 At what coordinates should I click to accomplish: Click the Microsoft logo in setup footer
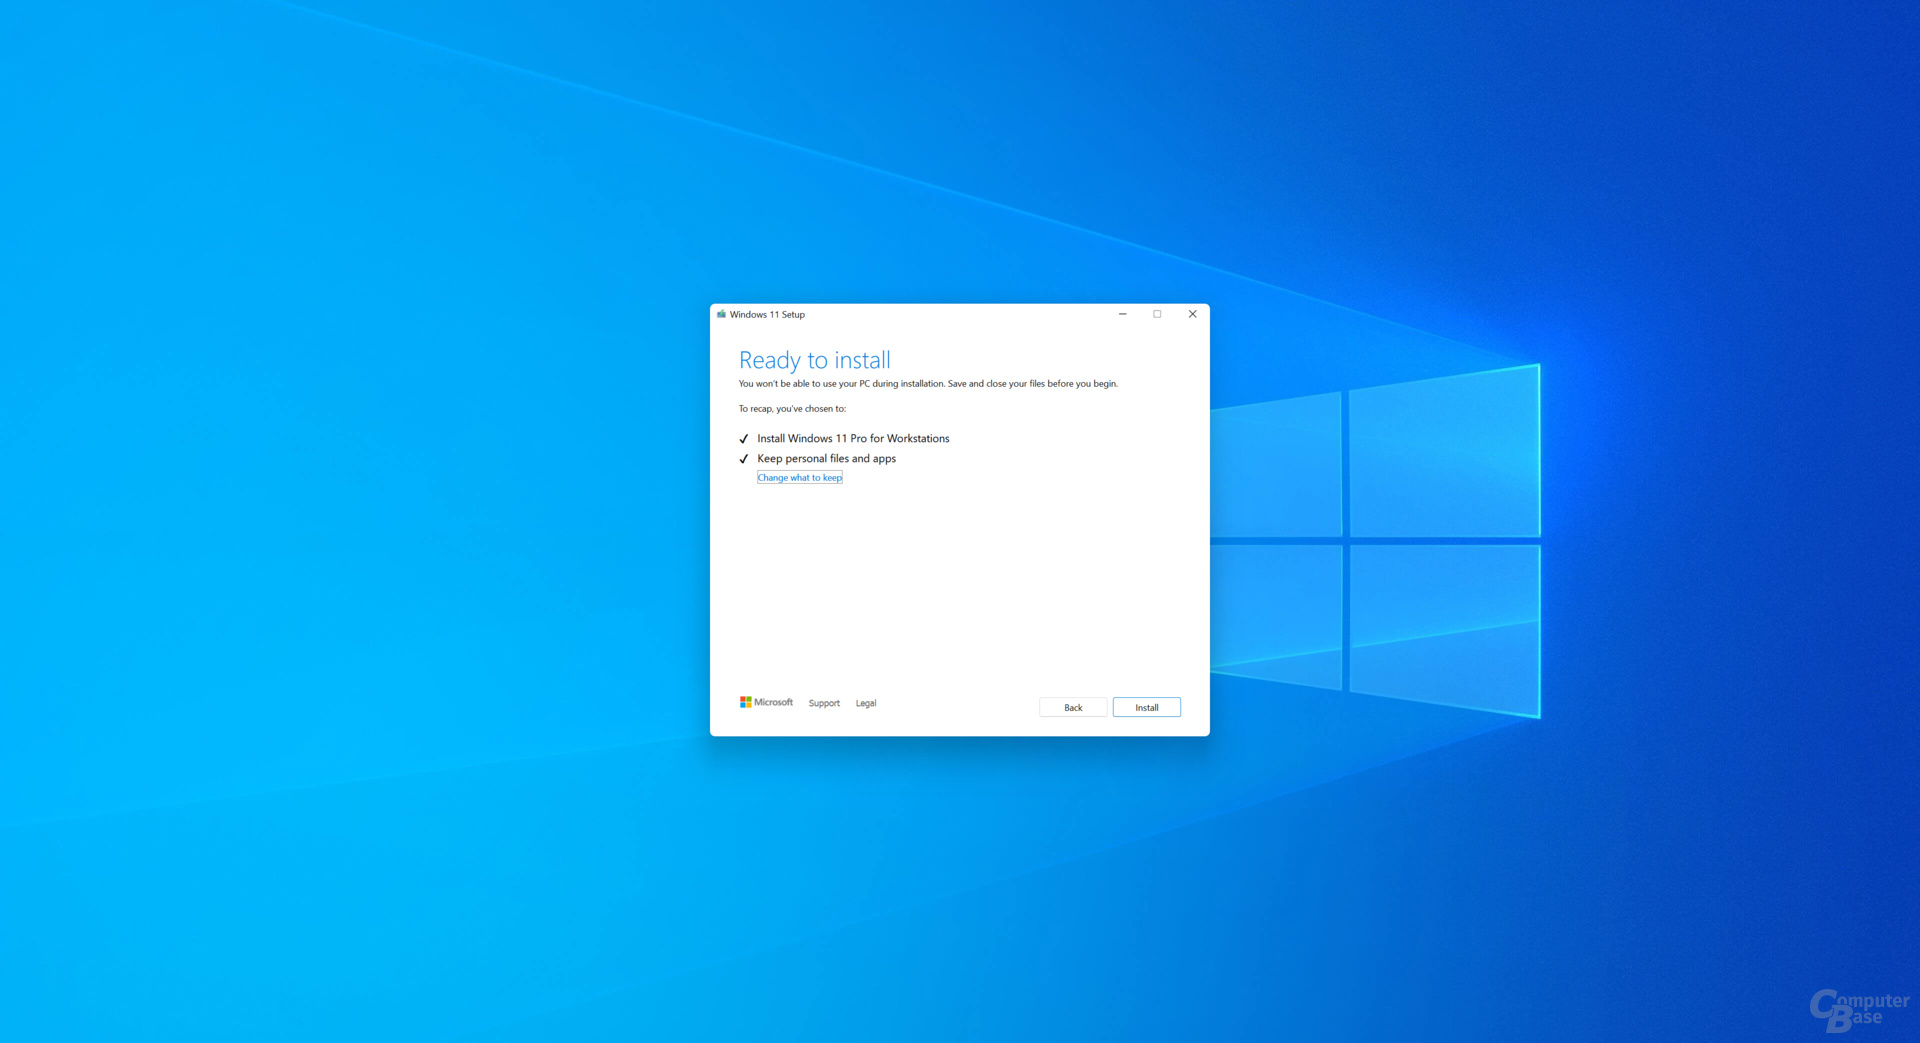766,702
